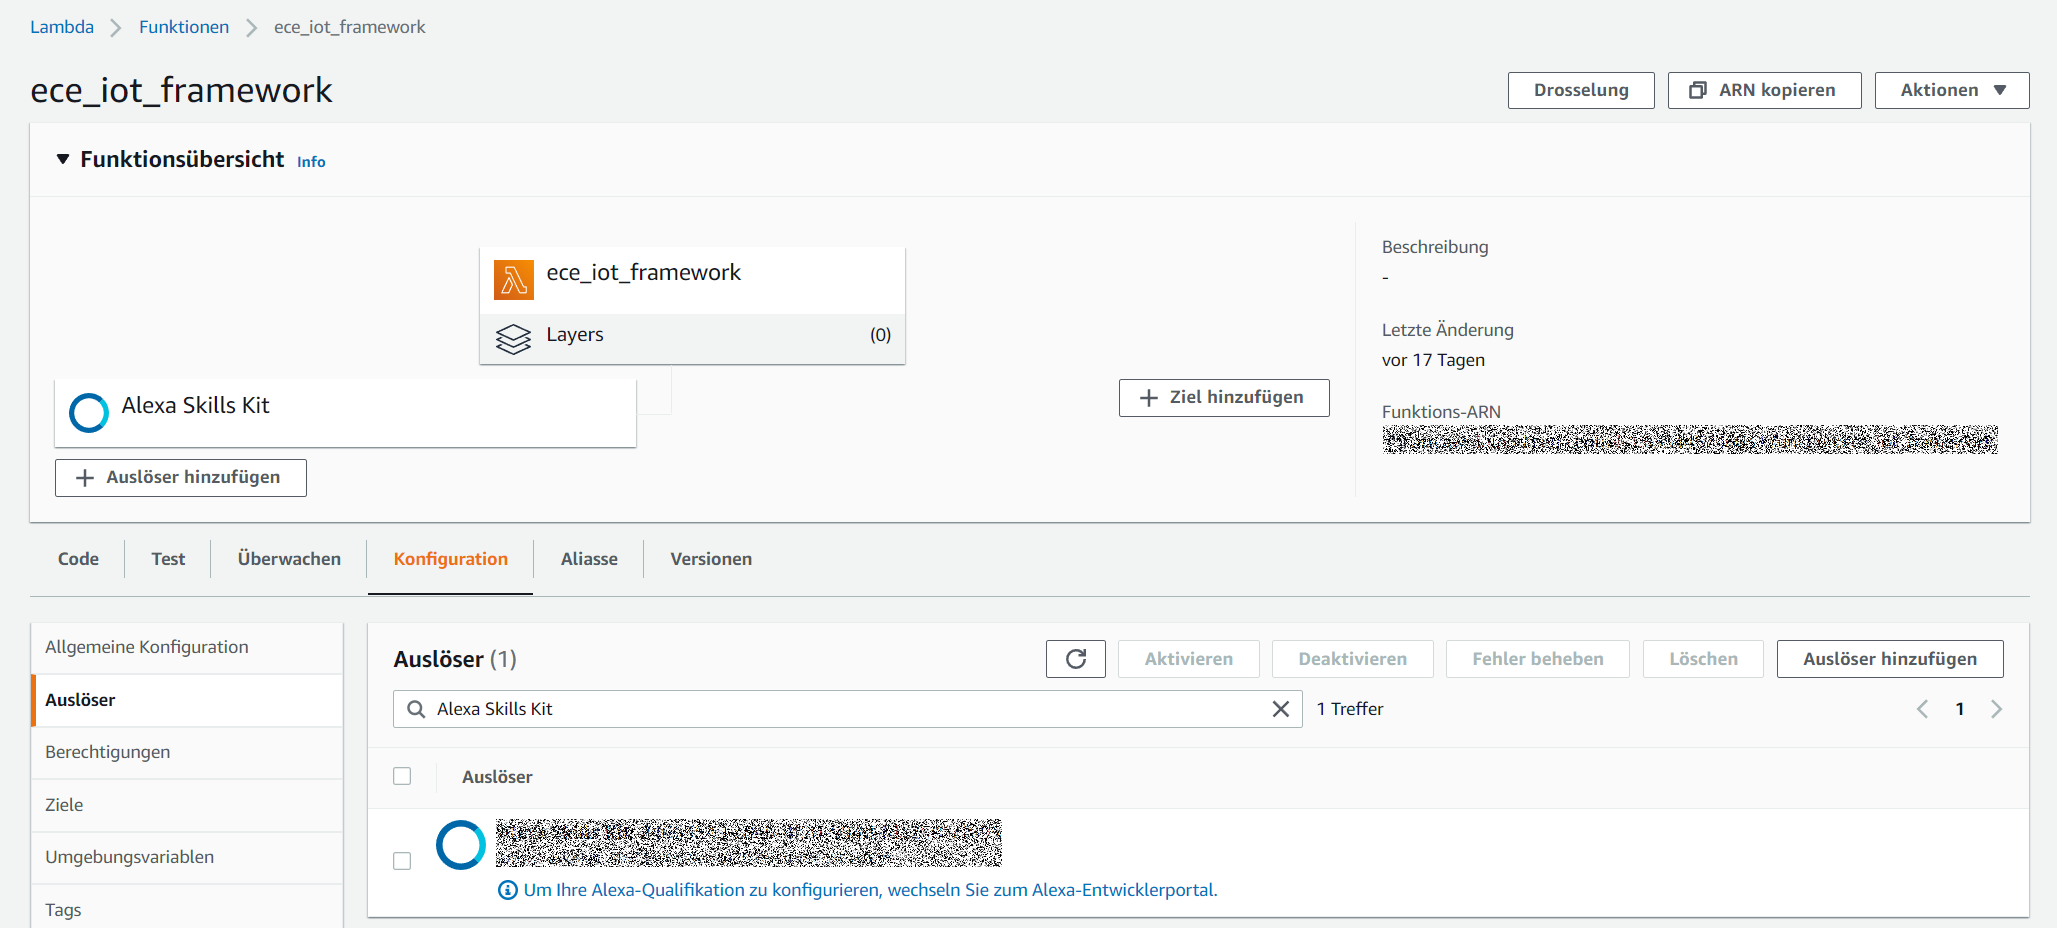Clear the Alexa Skills Kit search with the X

(1280, 709)
